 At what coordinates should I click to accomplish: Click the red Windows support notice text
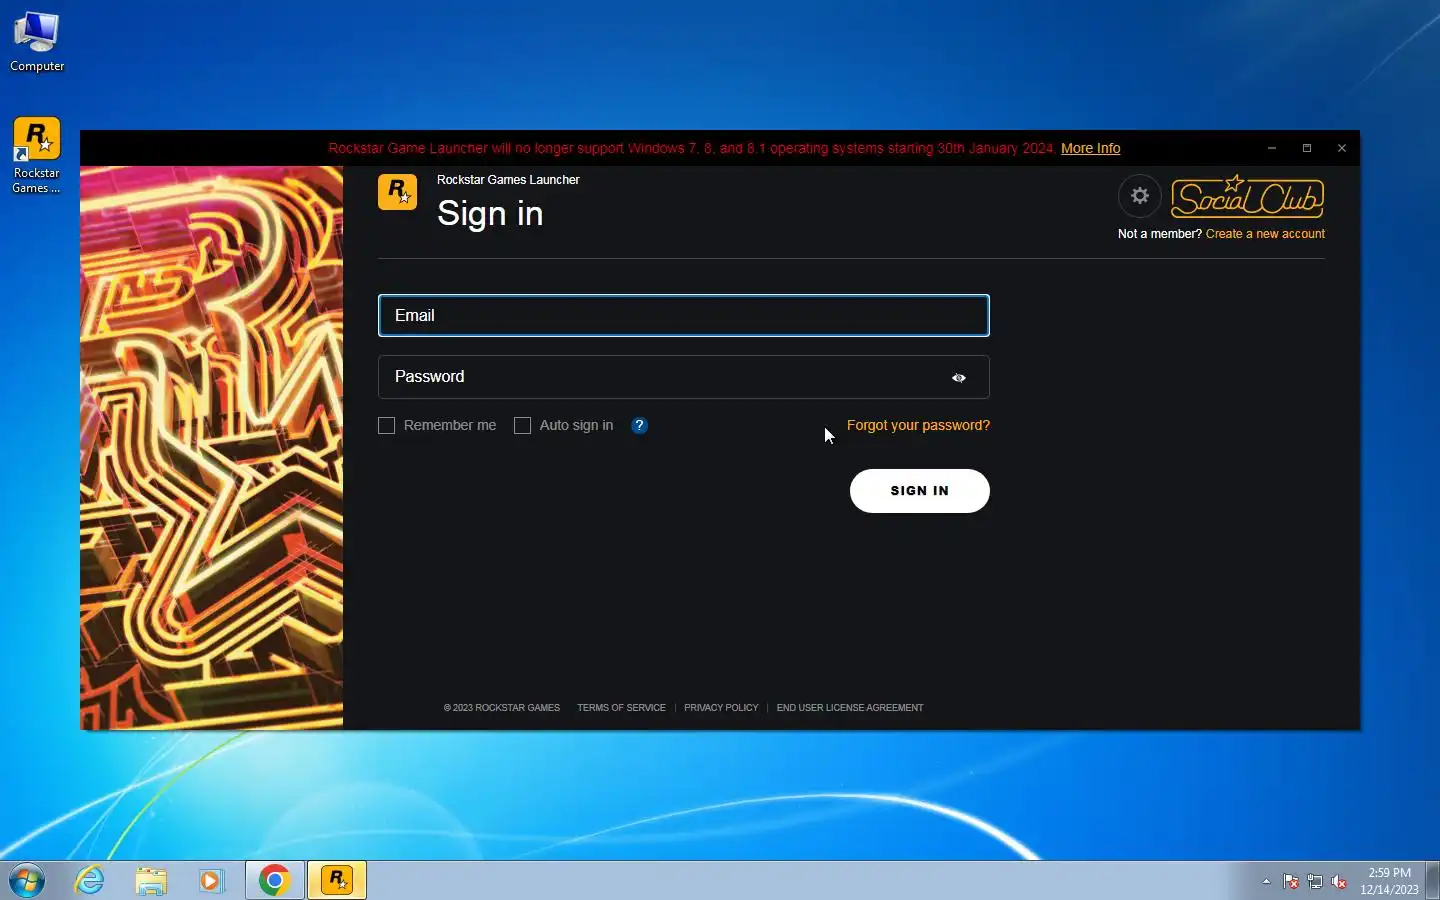[692, 148]
